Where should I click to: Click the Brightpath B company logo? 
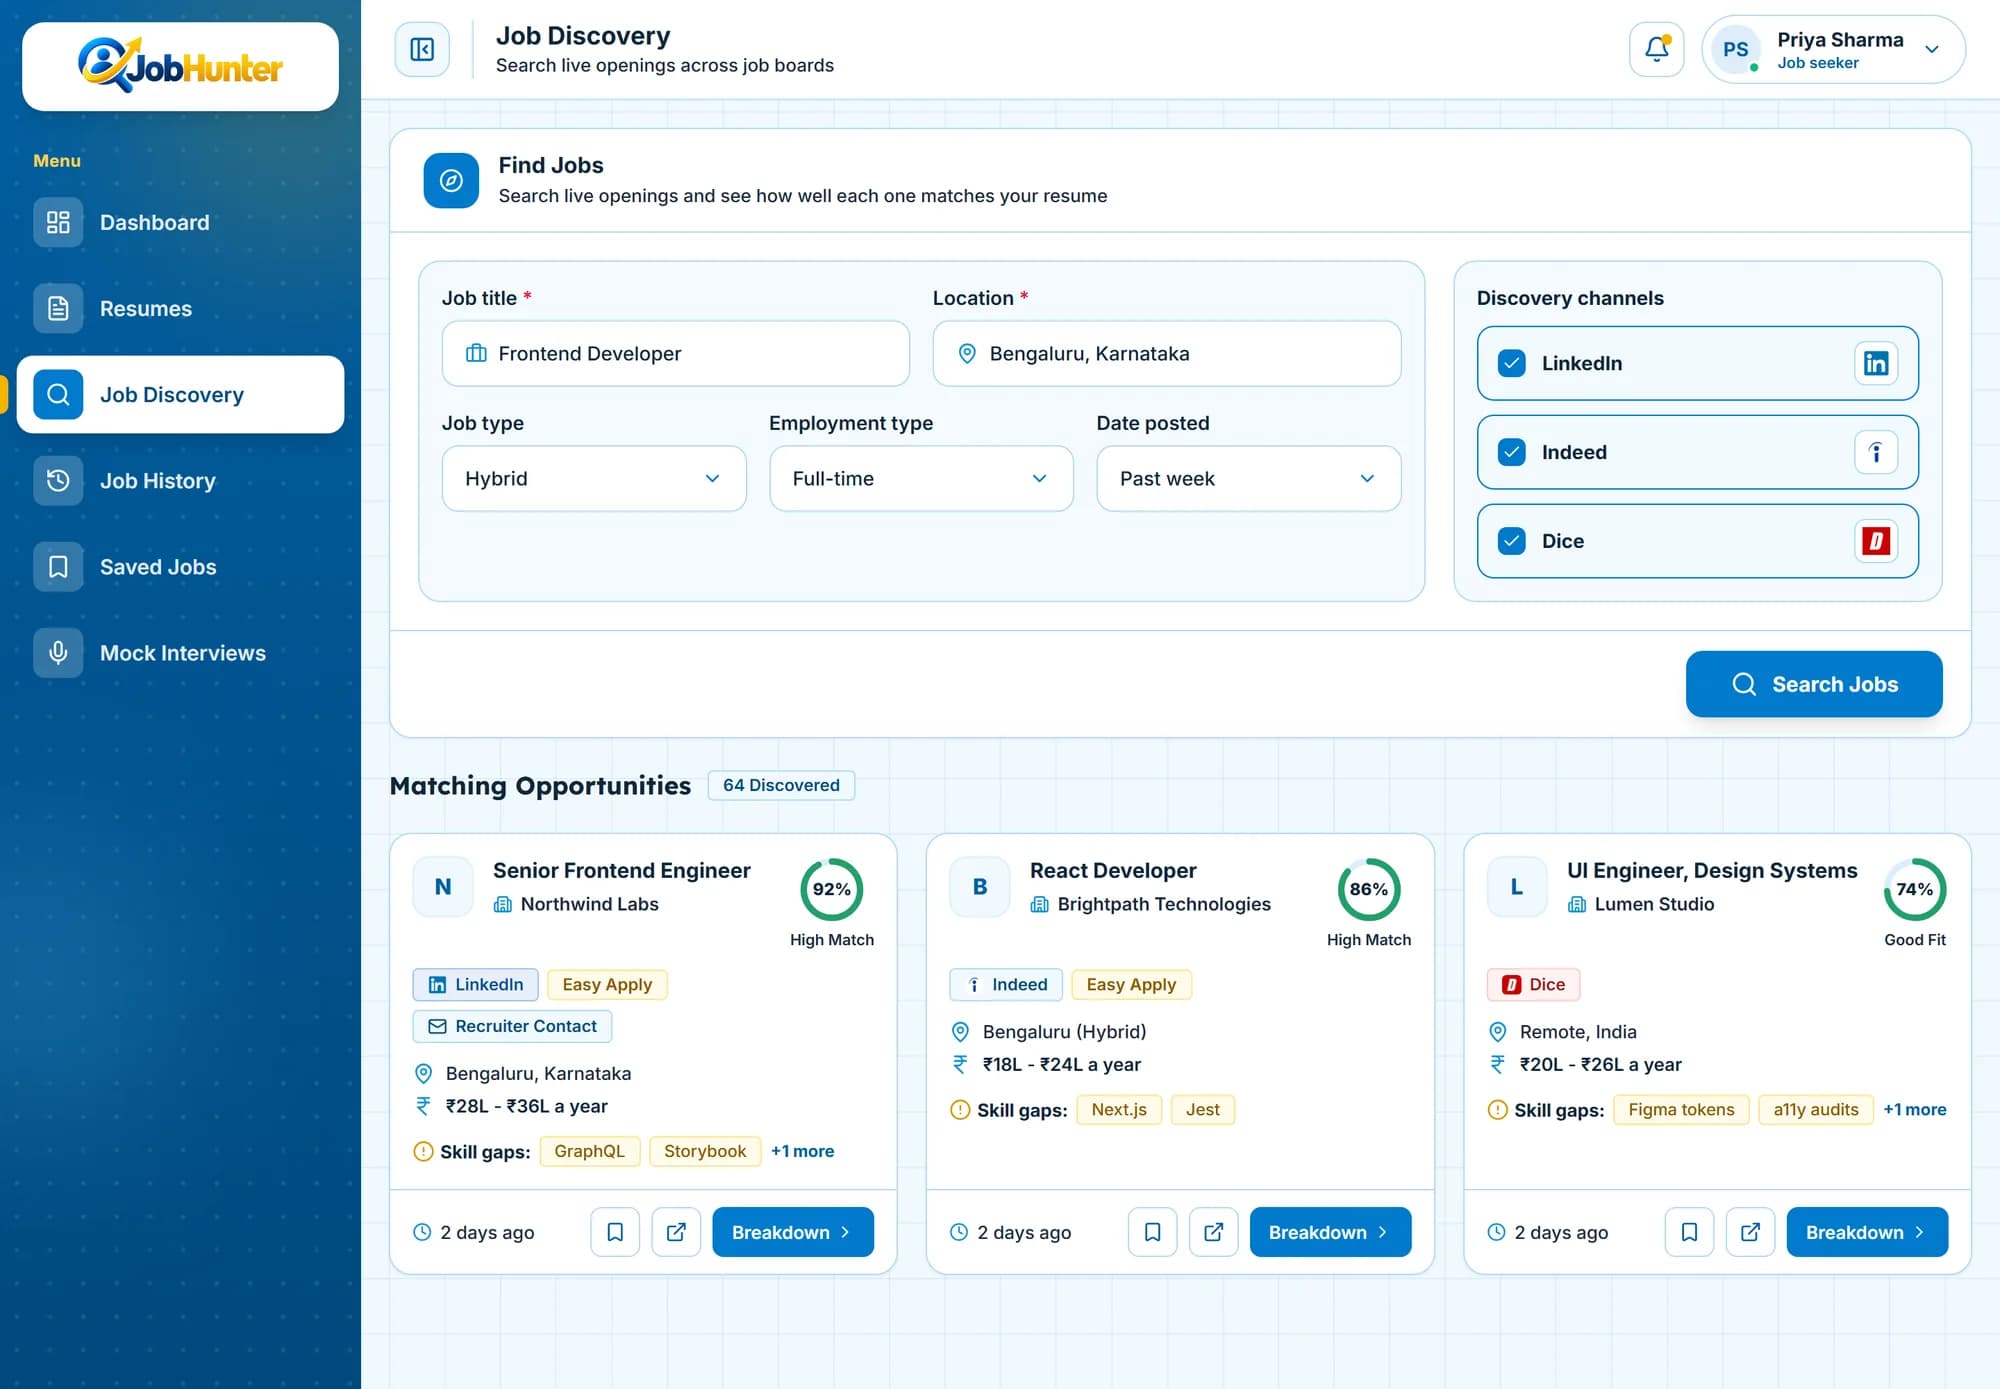[980, 887]
